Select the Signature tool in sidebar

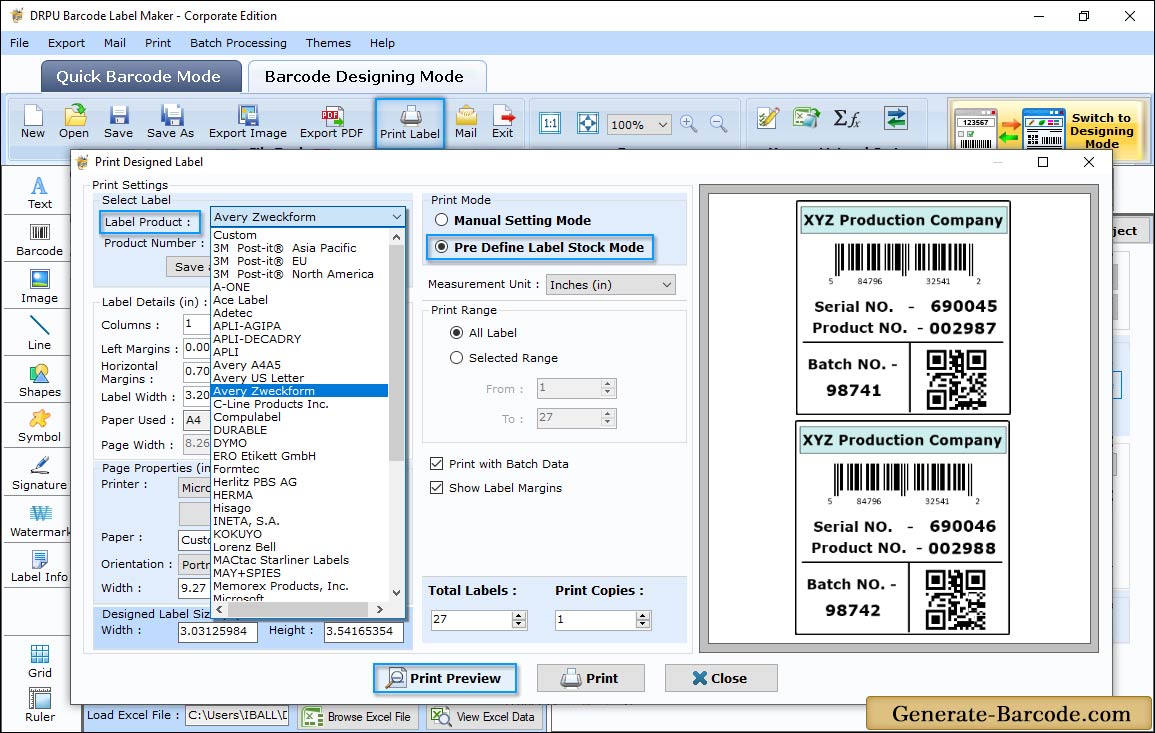click(x=39, y=474)
